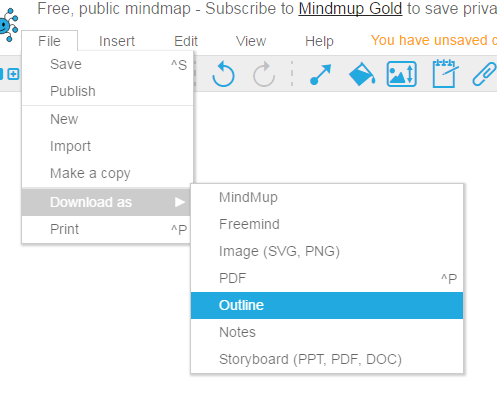Open the File menu
Viewport: 497px width, 393px height.
click(x=49, y=41)
